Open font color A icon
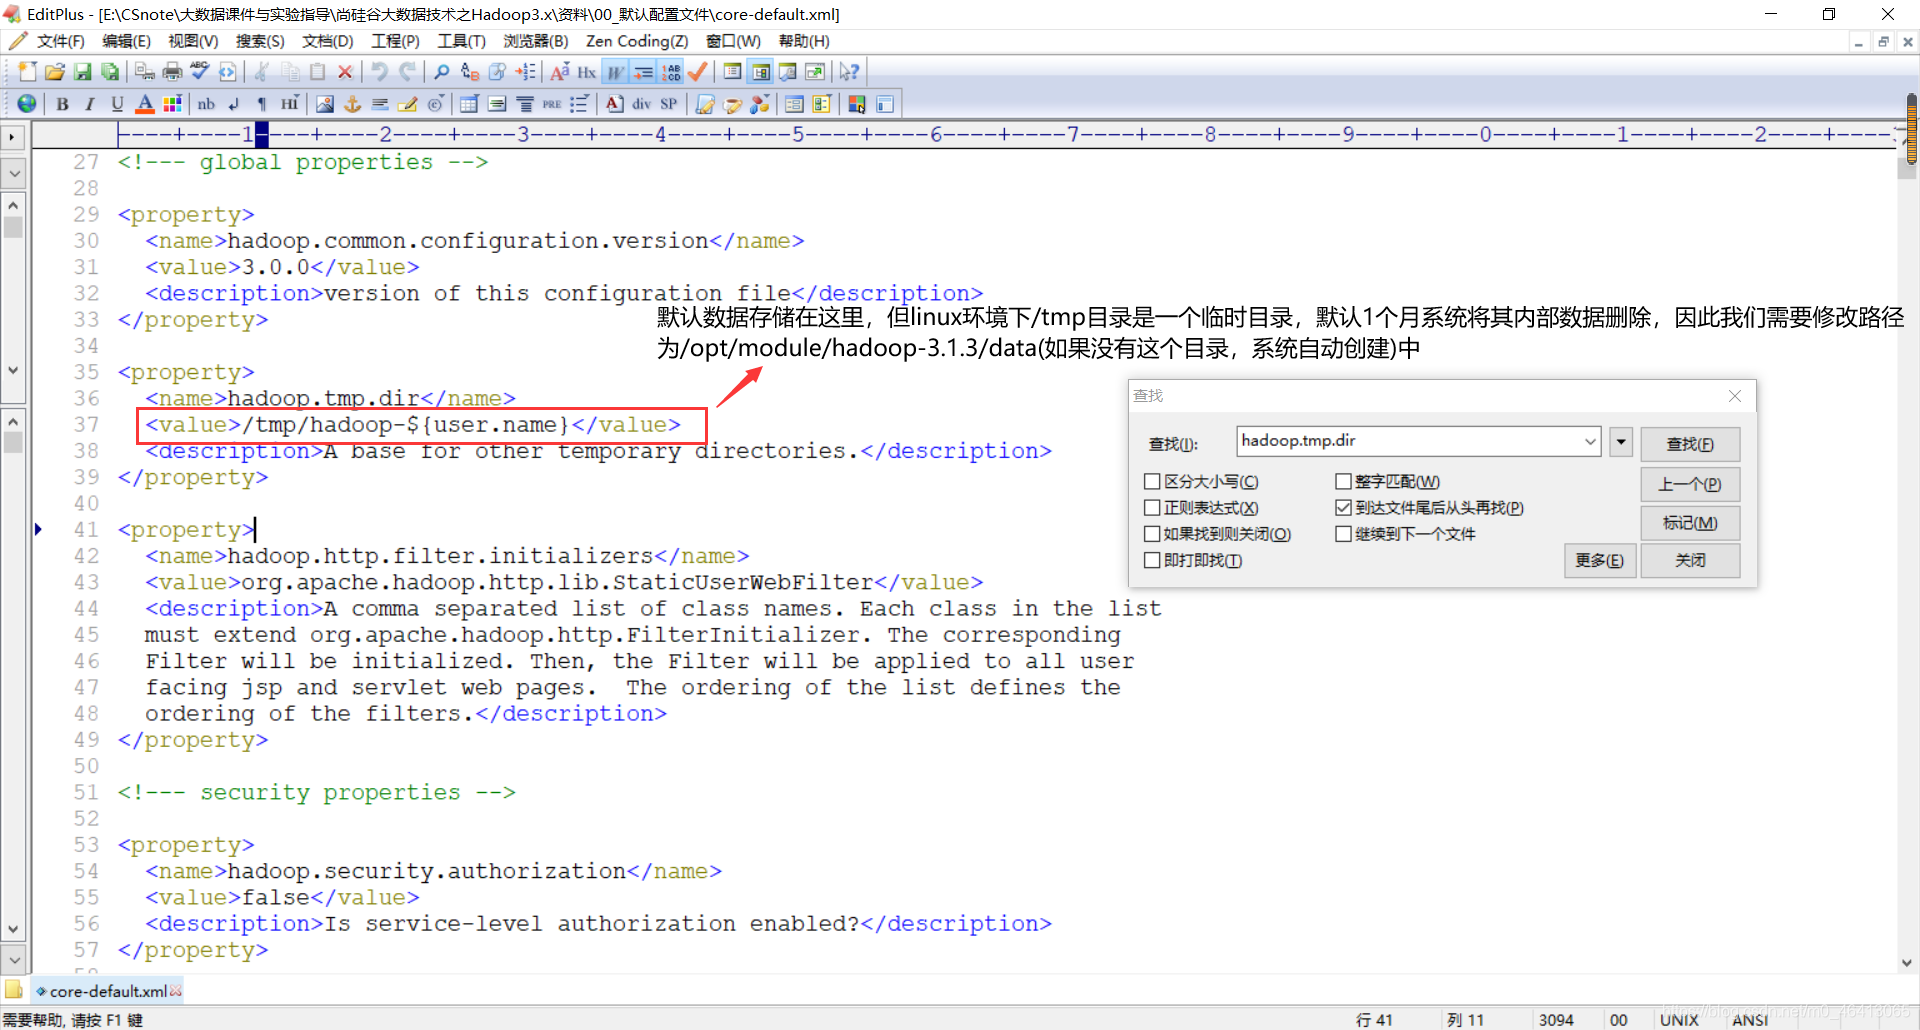This screenshot has height=1030, width=1920. tap(145, 104)
